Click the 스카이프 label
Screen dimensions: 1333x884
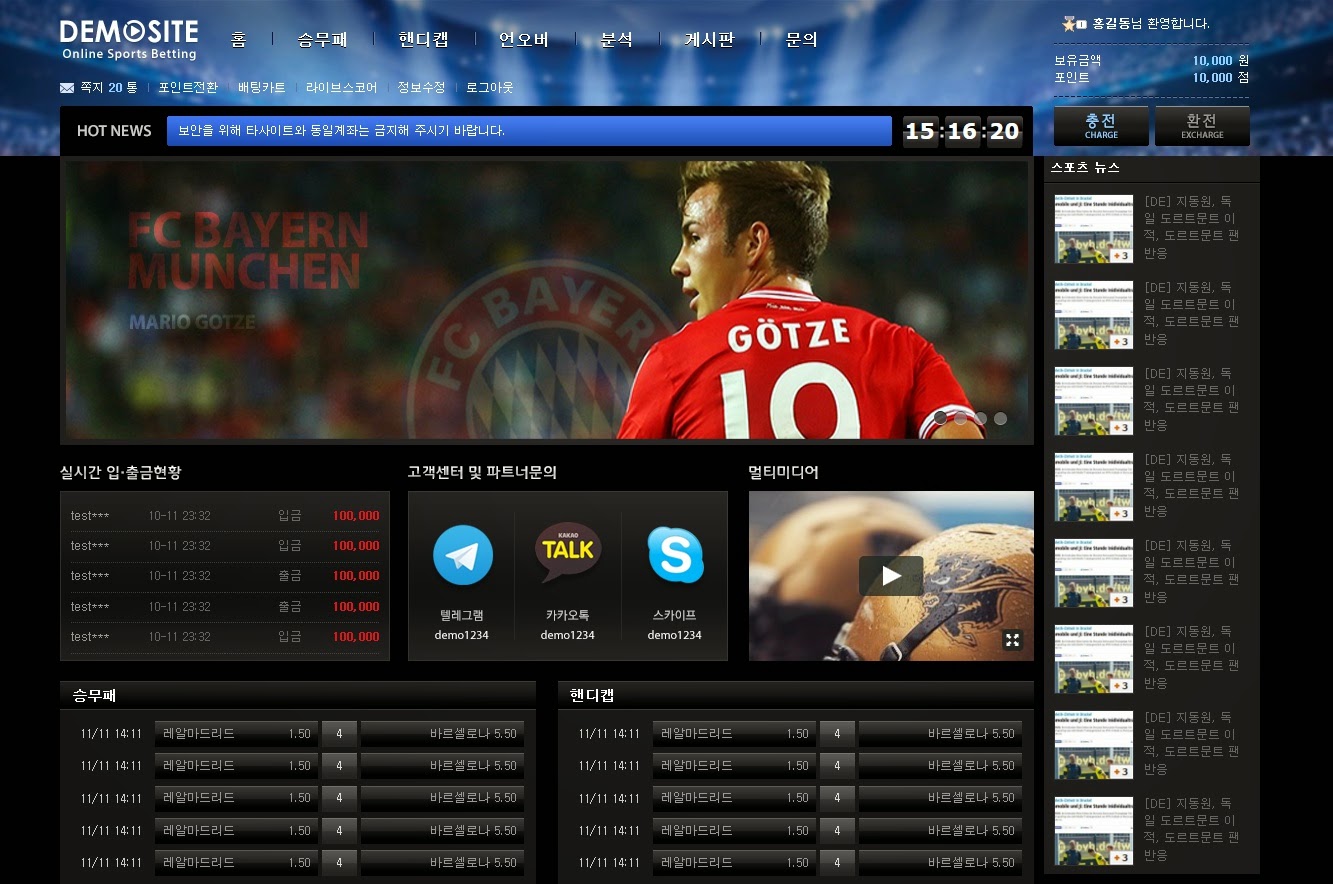[x=675, y=616]
